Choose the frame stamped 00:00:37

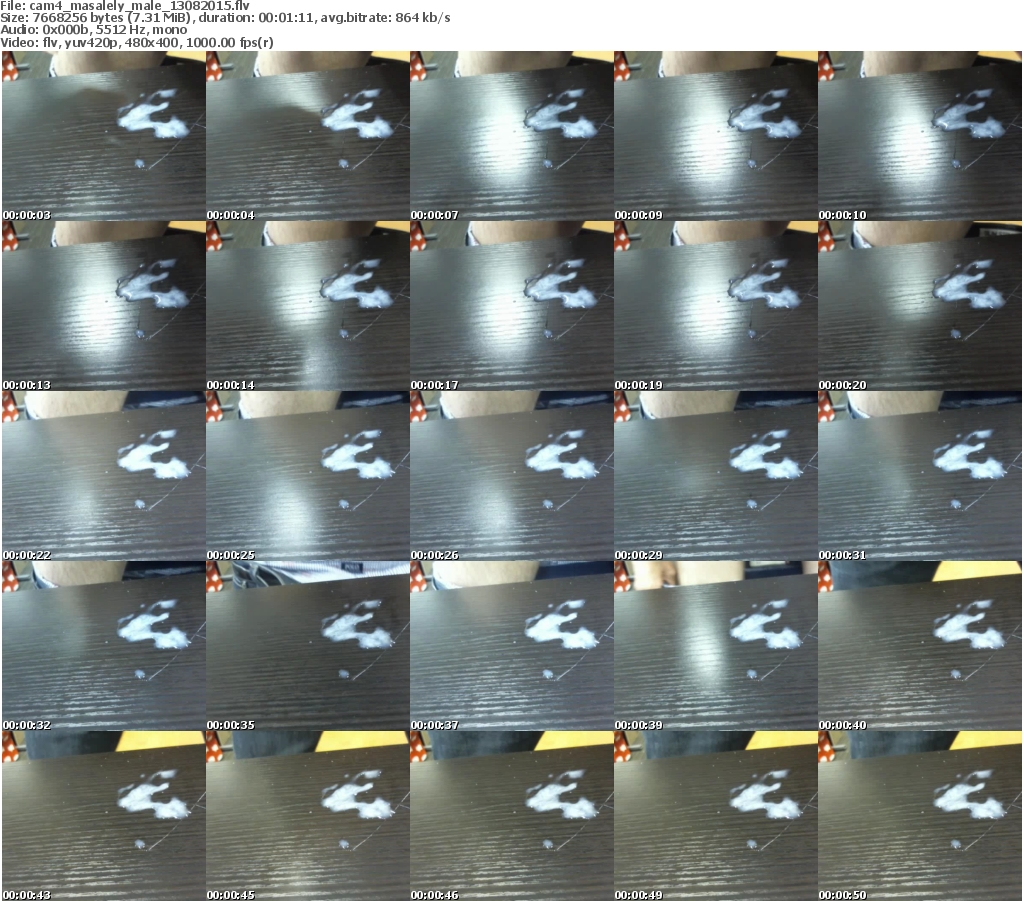[x=511, y=646]
